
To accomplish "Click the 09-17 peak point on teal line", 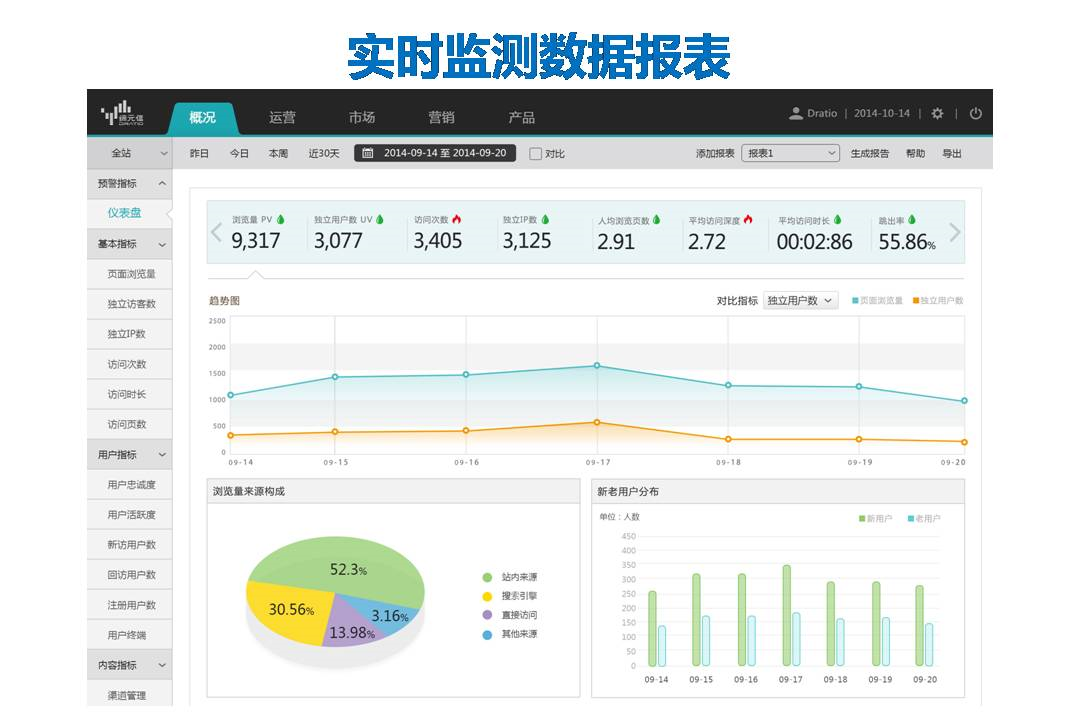I will tap(596, 365).
